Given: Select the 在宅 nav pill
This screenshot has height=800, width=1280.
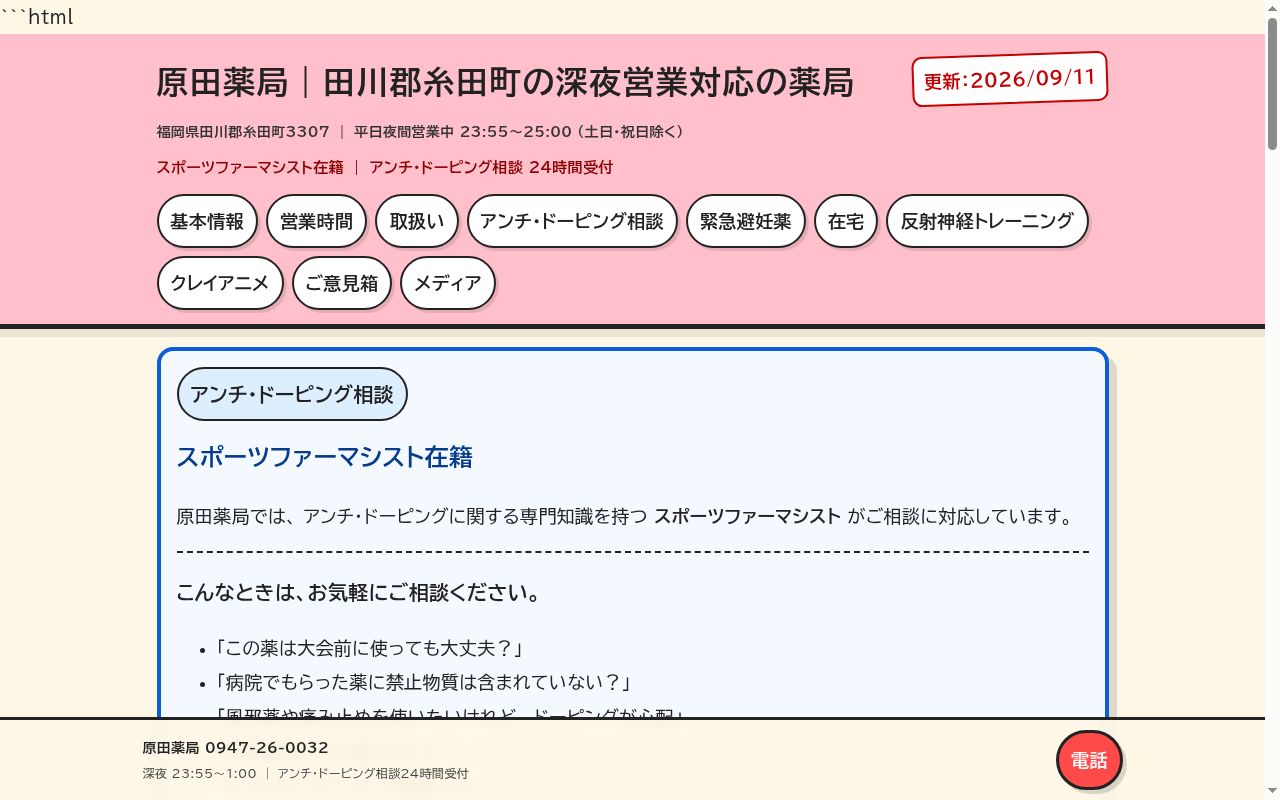Looking at the screenshot, I should pyautogui.click(x=846, y=221).
